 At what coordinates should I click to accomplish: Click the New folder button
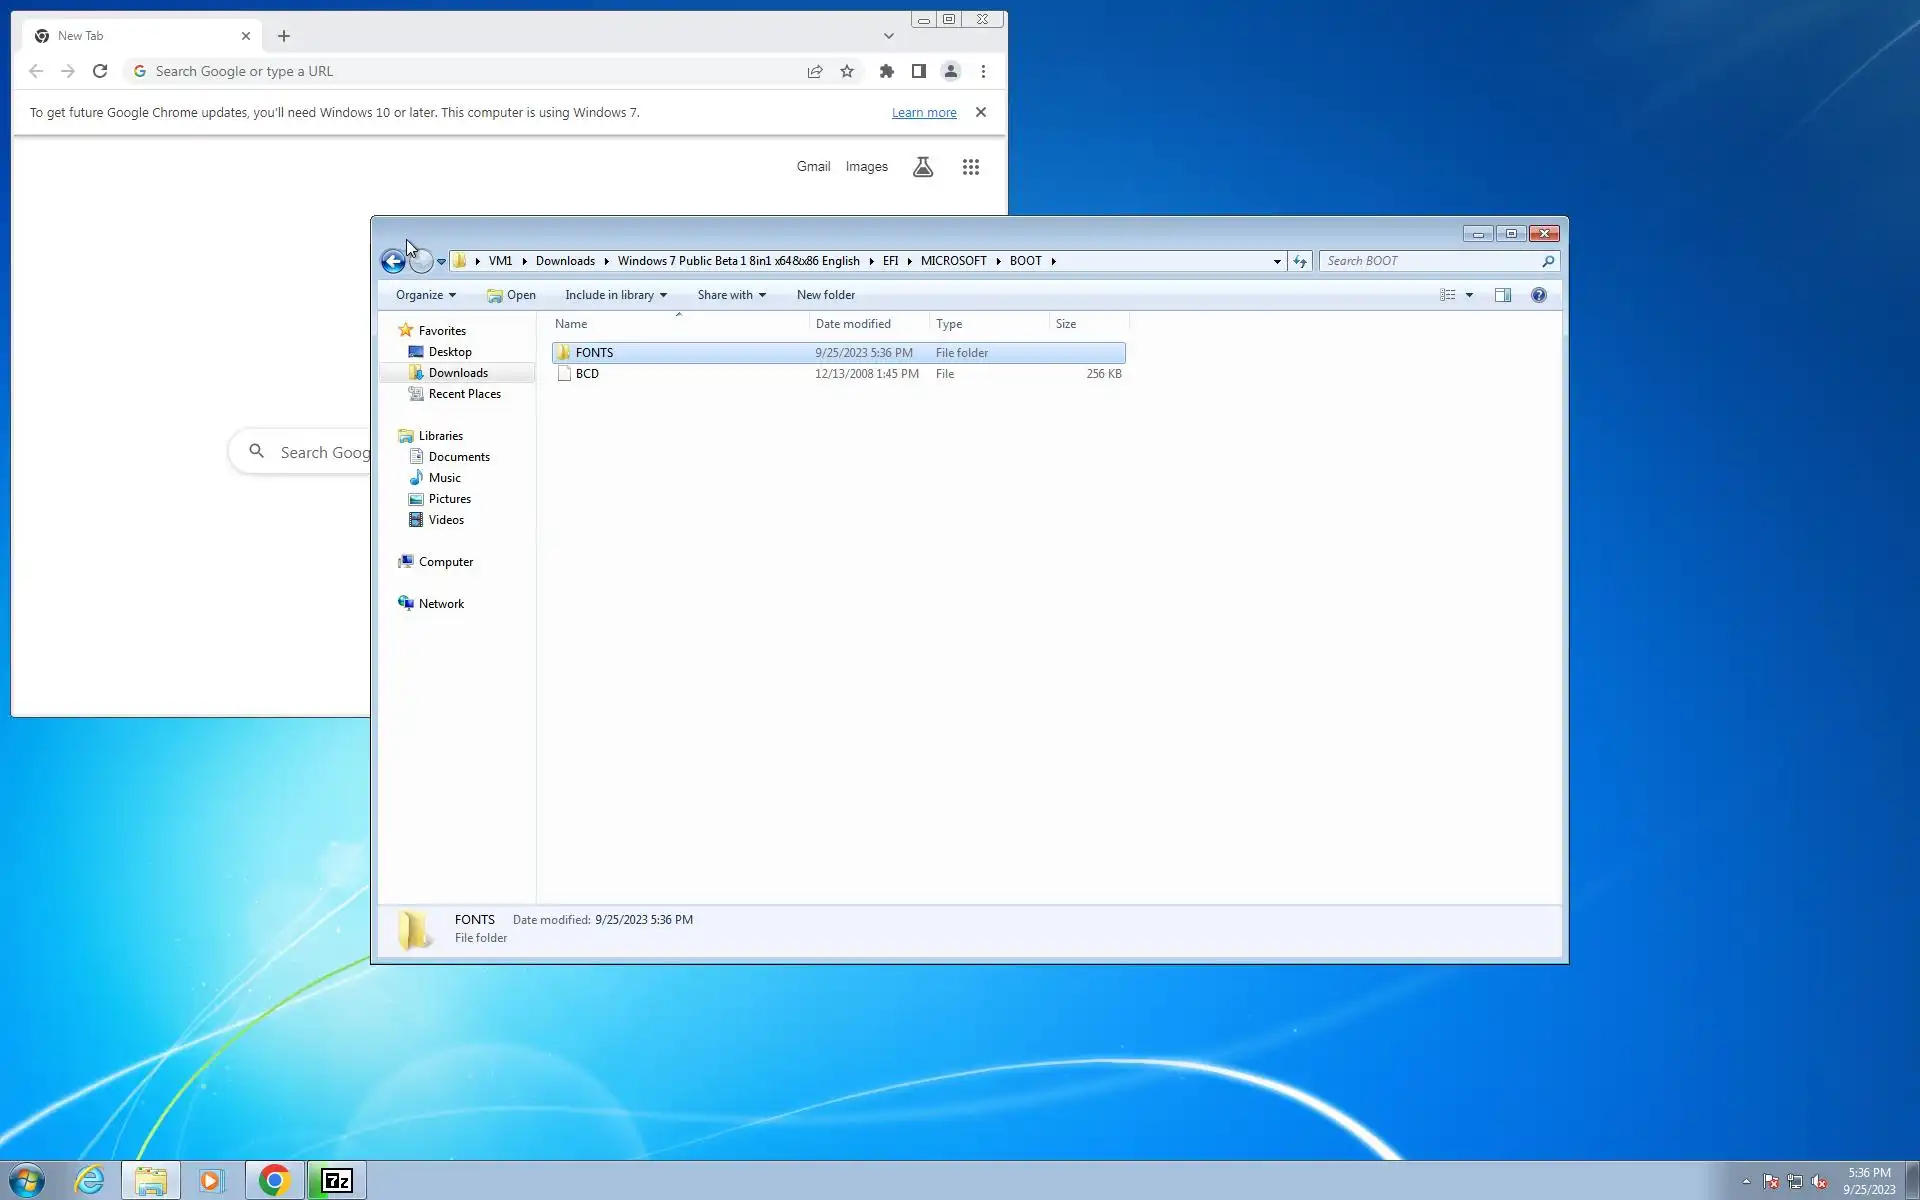[x=825, y=295]
